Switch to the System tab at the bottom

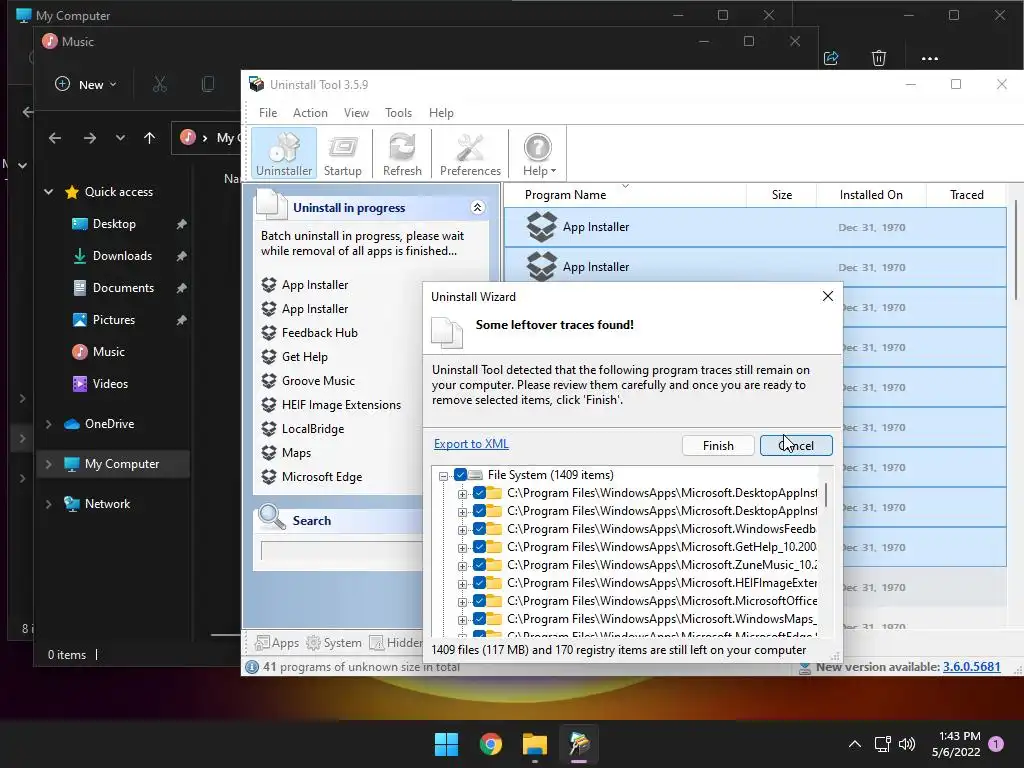pyautogui.click(x=334, y=643)
